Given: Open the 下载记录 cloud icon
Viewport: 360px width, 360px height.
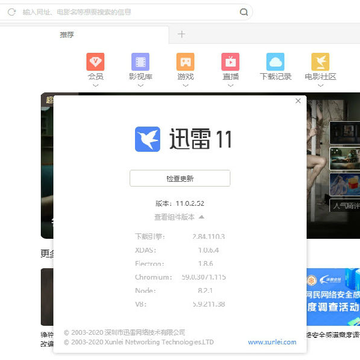Looking at the screenshot, I should (x=275, y=62).
